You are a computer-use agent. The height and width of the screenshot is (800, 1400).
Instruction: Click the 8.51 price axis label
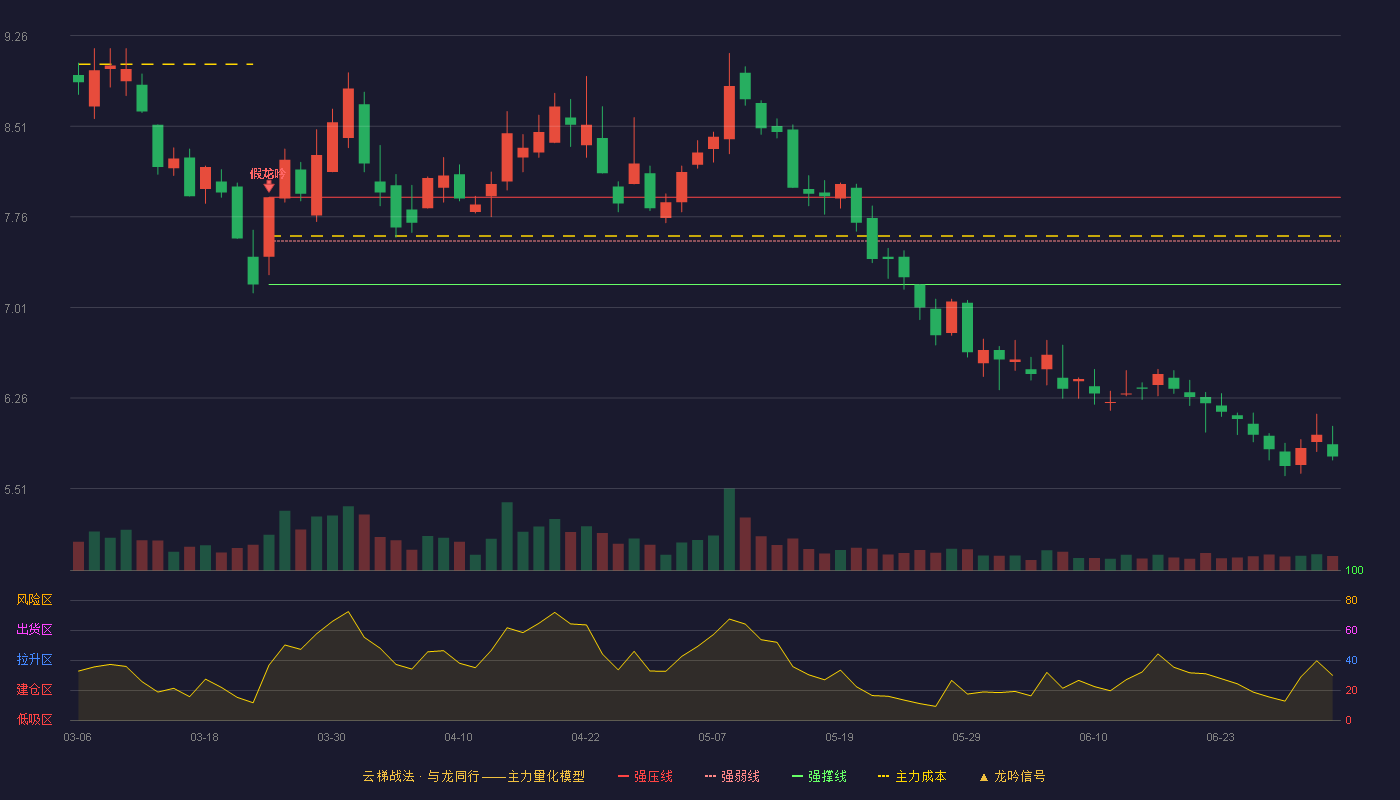[16, 128]
